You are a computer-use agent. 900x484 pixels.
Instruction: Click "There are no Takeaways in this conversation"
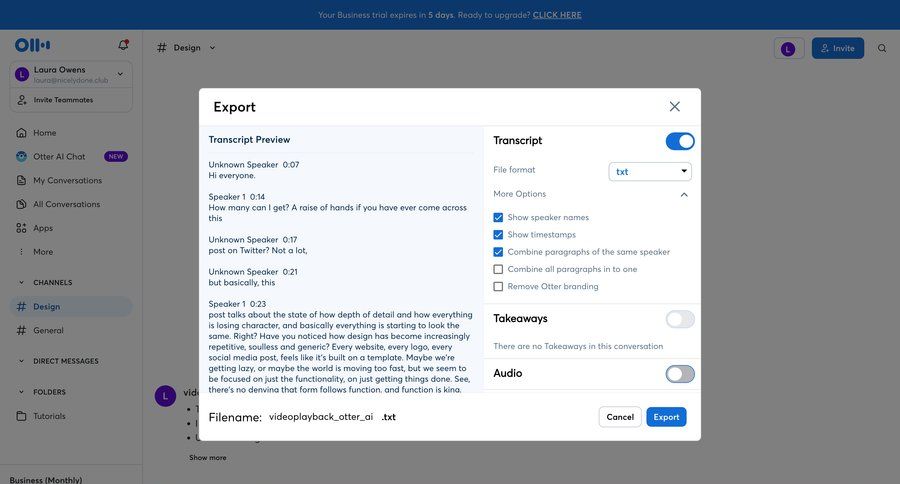[x=578, y=346]
